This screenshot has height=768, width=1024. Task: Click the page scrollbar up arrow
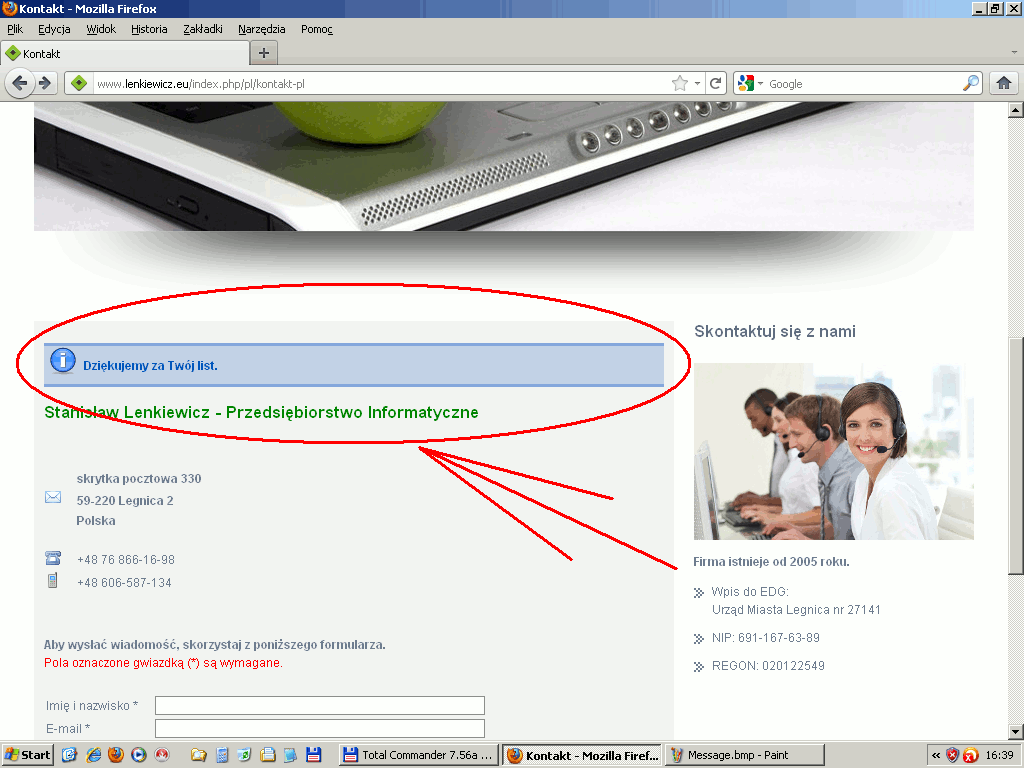(1016, 110)
